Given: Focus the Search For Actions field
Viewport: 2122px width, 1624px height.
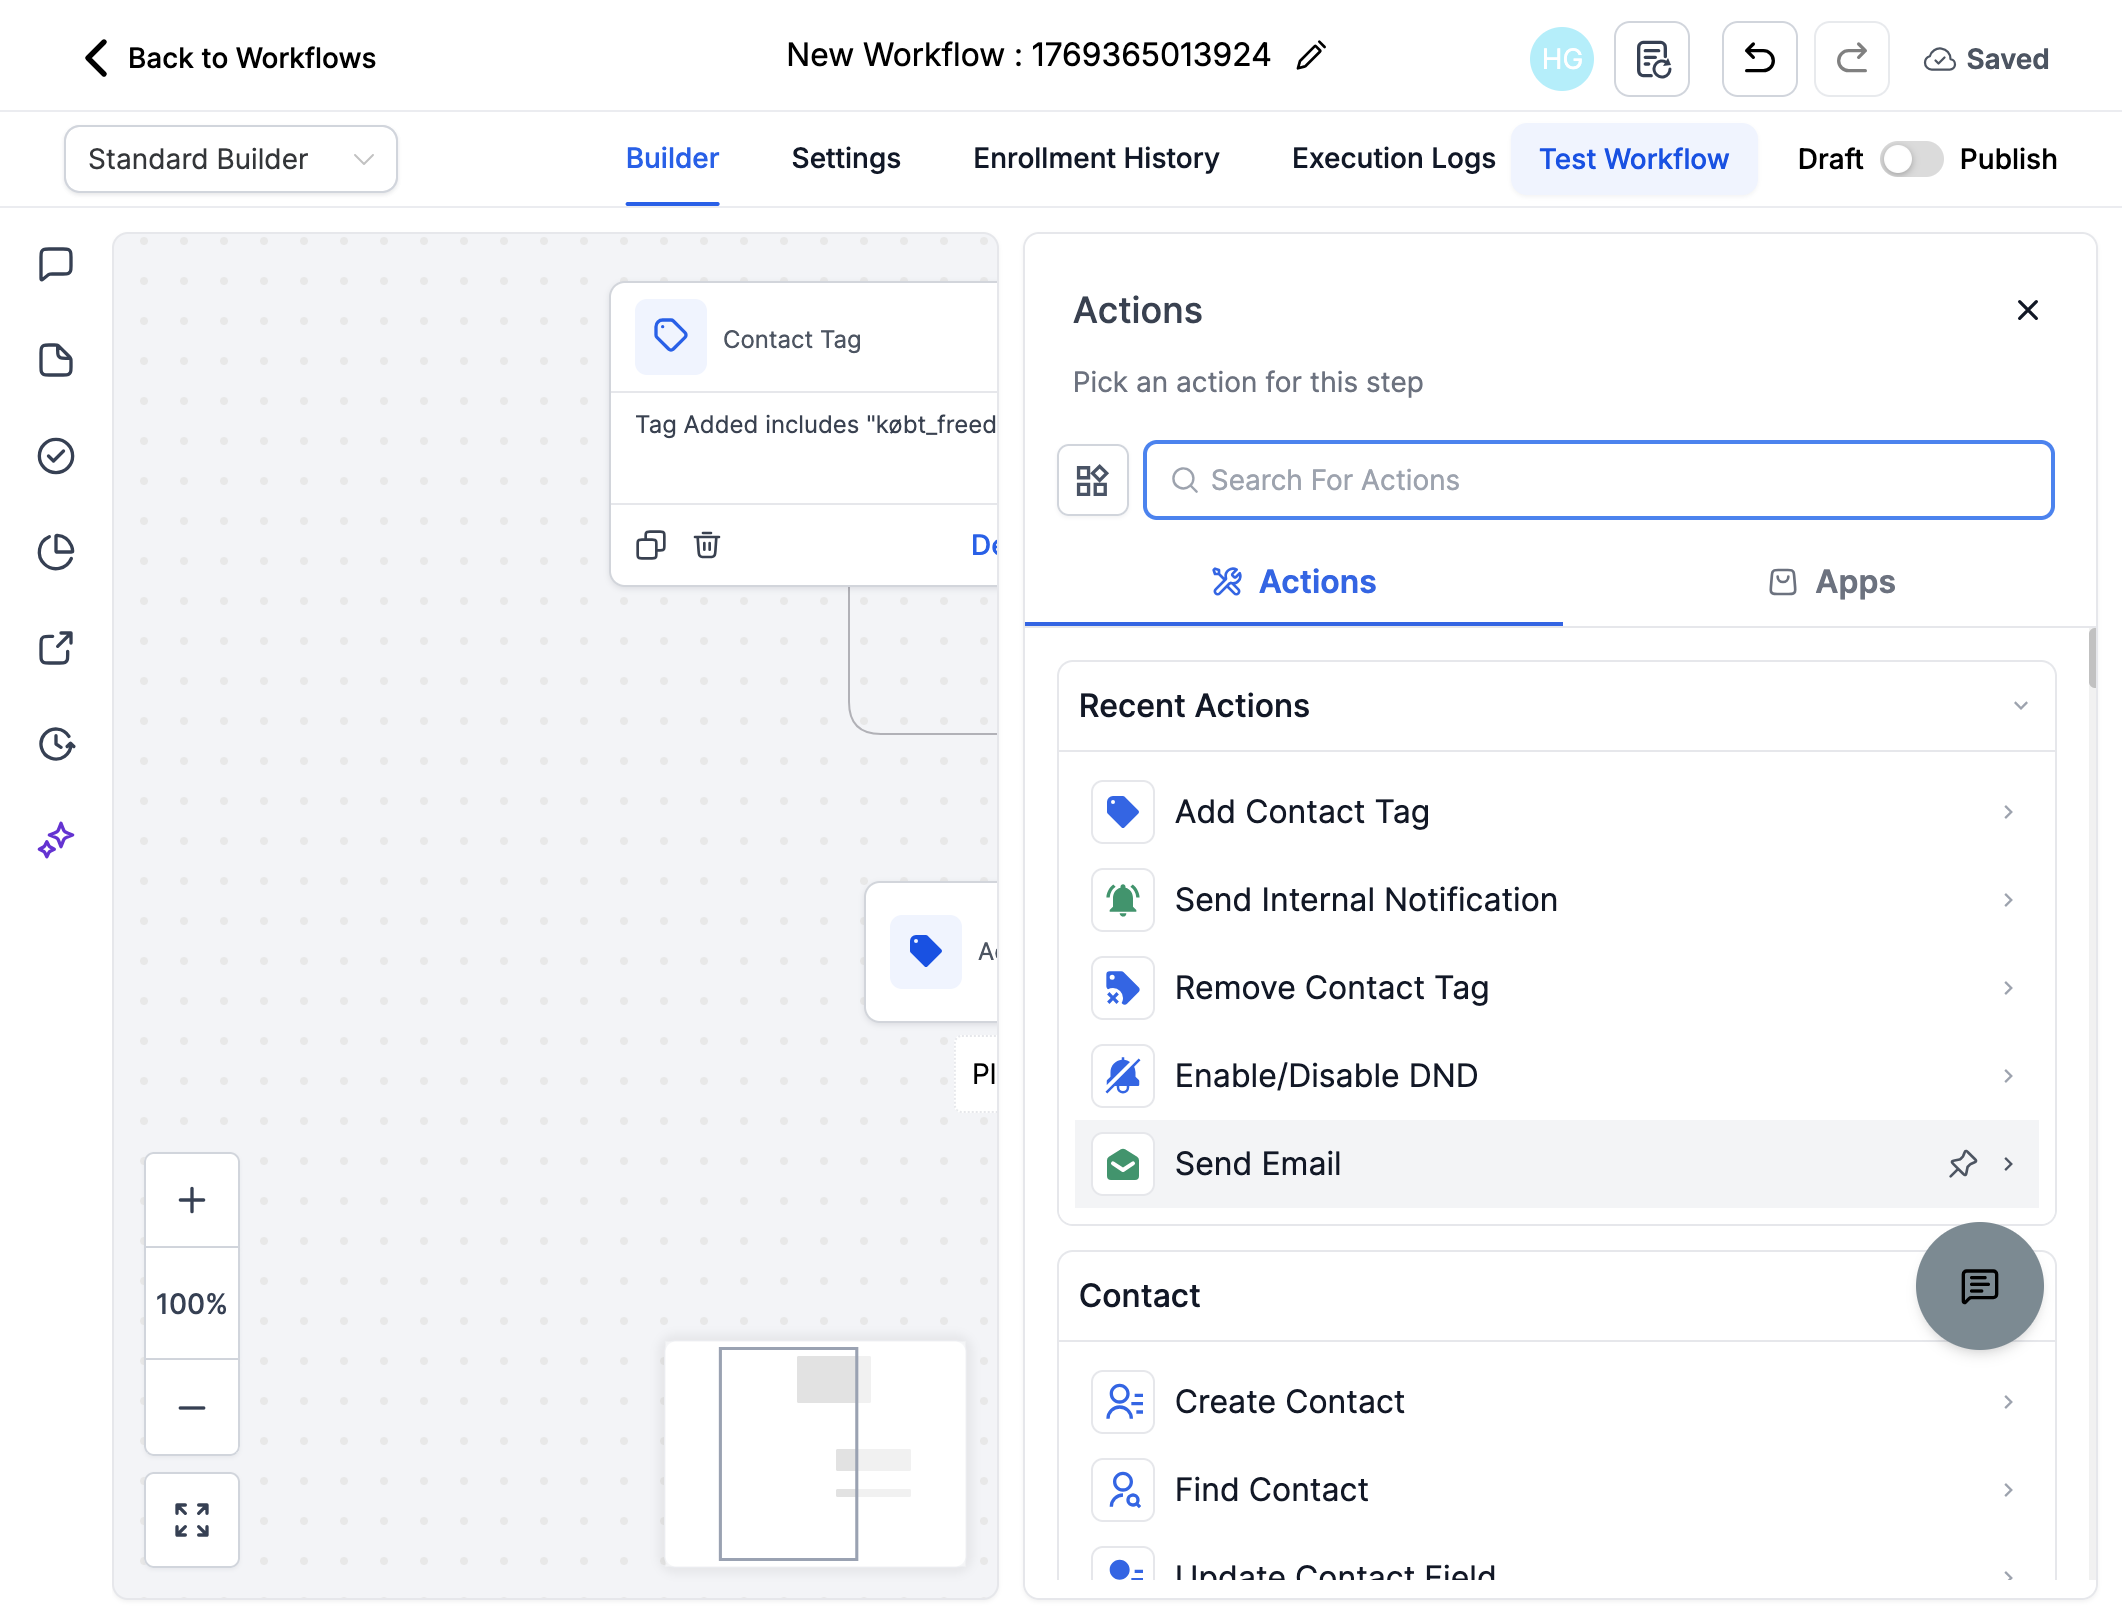Looking at the screenshot, I should [x=1598, y=480].
